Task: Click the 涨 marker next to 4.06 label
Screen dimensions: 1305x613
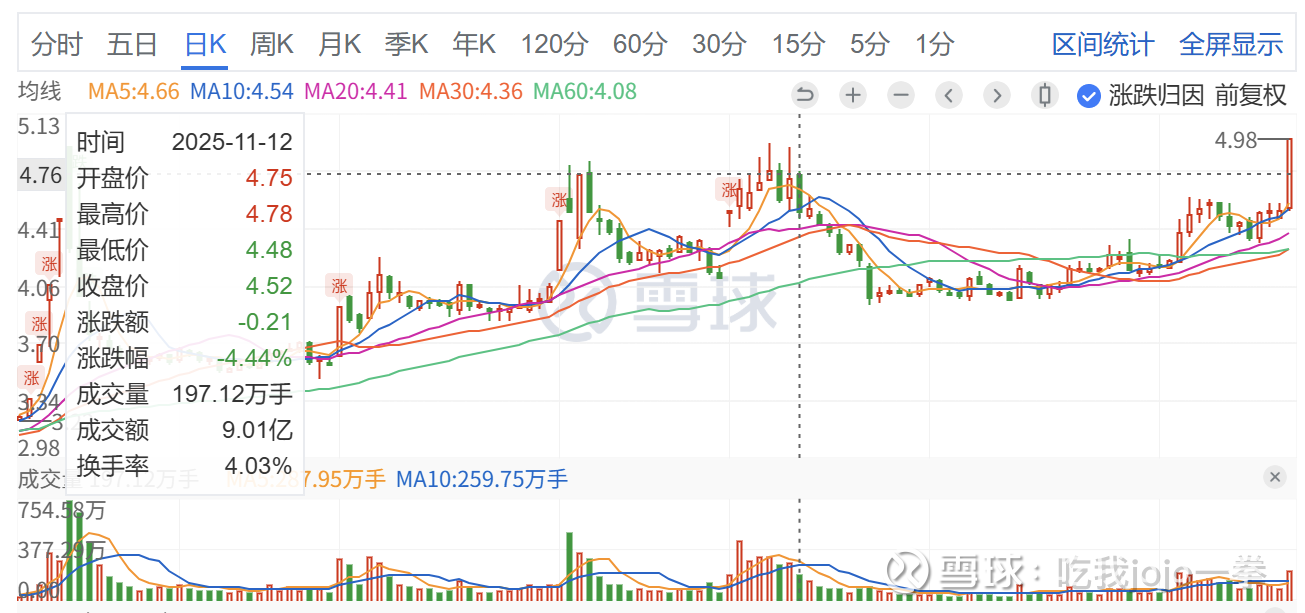Action: point(48,264)
